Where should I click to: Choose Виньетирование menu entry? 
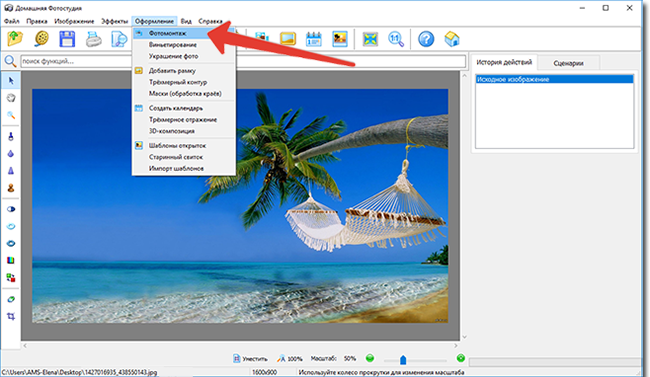[x=184, y=45]
